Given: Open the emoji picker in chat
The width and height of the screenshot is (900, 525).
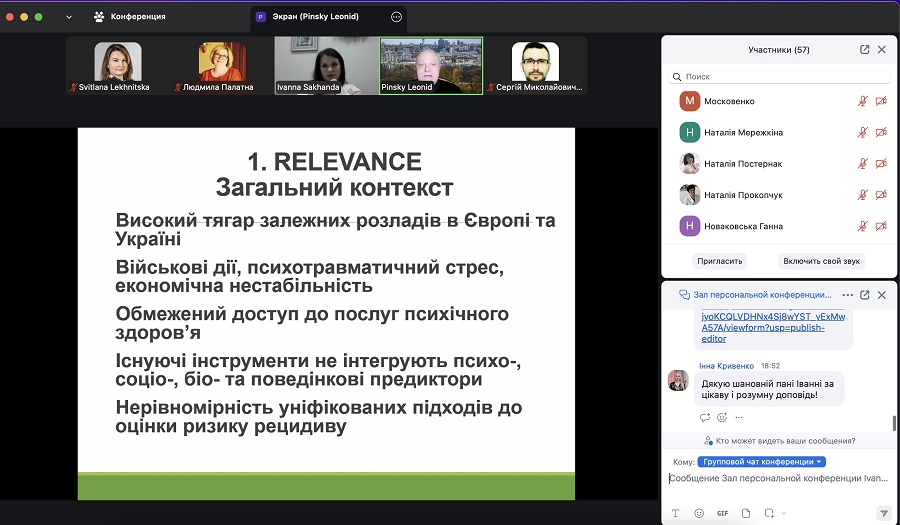Looking at the screenshot, I should [698, 513].
